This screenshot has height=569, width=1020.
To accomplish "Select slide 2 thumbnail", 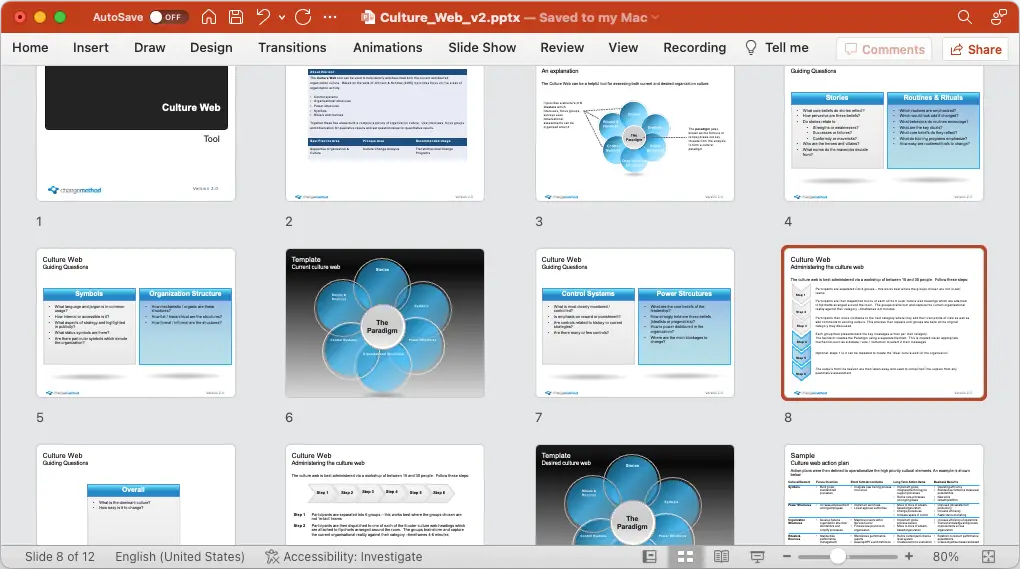I will click(x=384, y=133).
